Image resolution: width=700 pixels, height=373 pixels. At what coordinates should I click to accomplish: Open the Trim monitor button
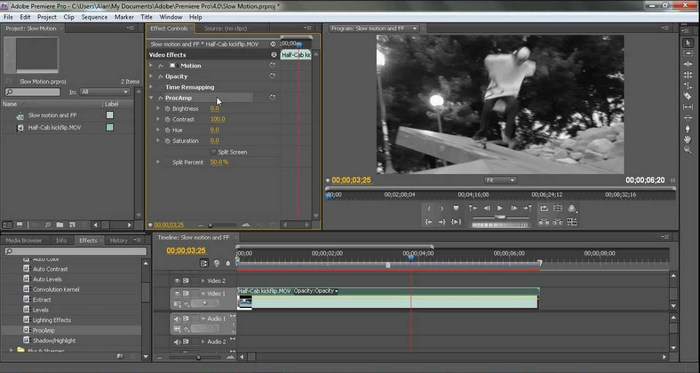coord(572,221)
